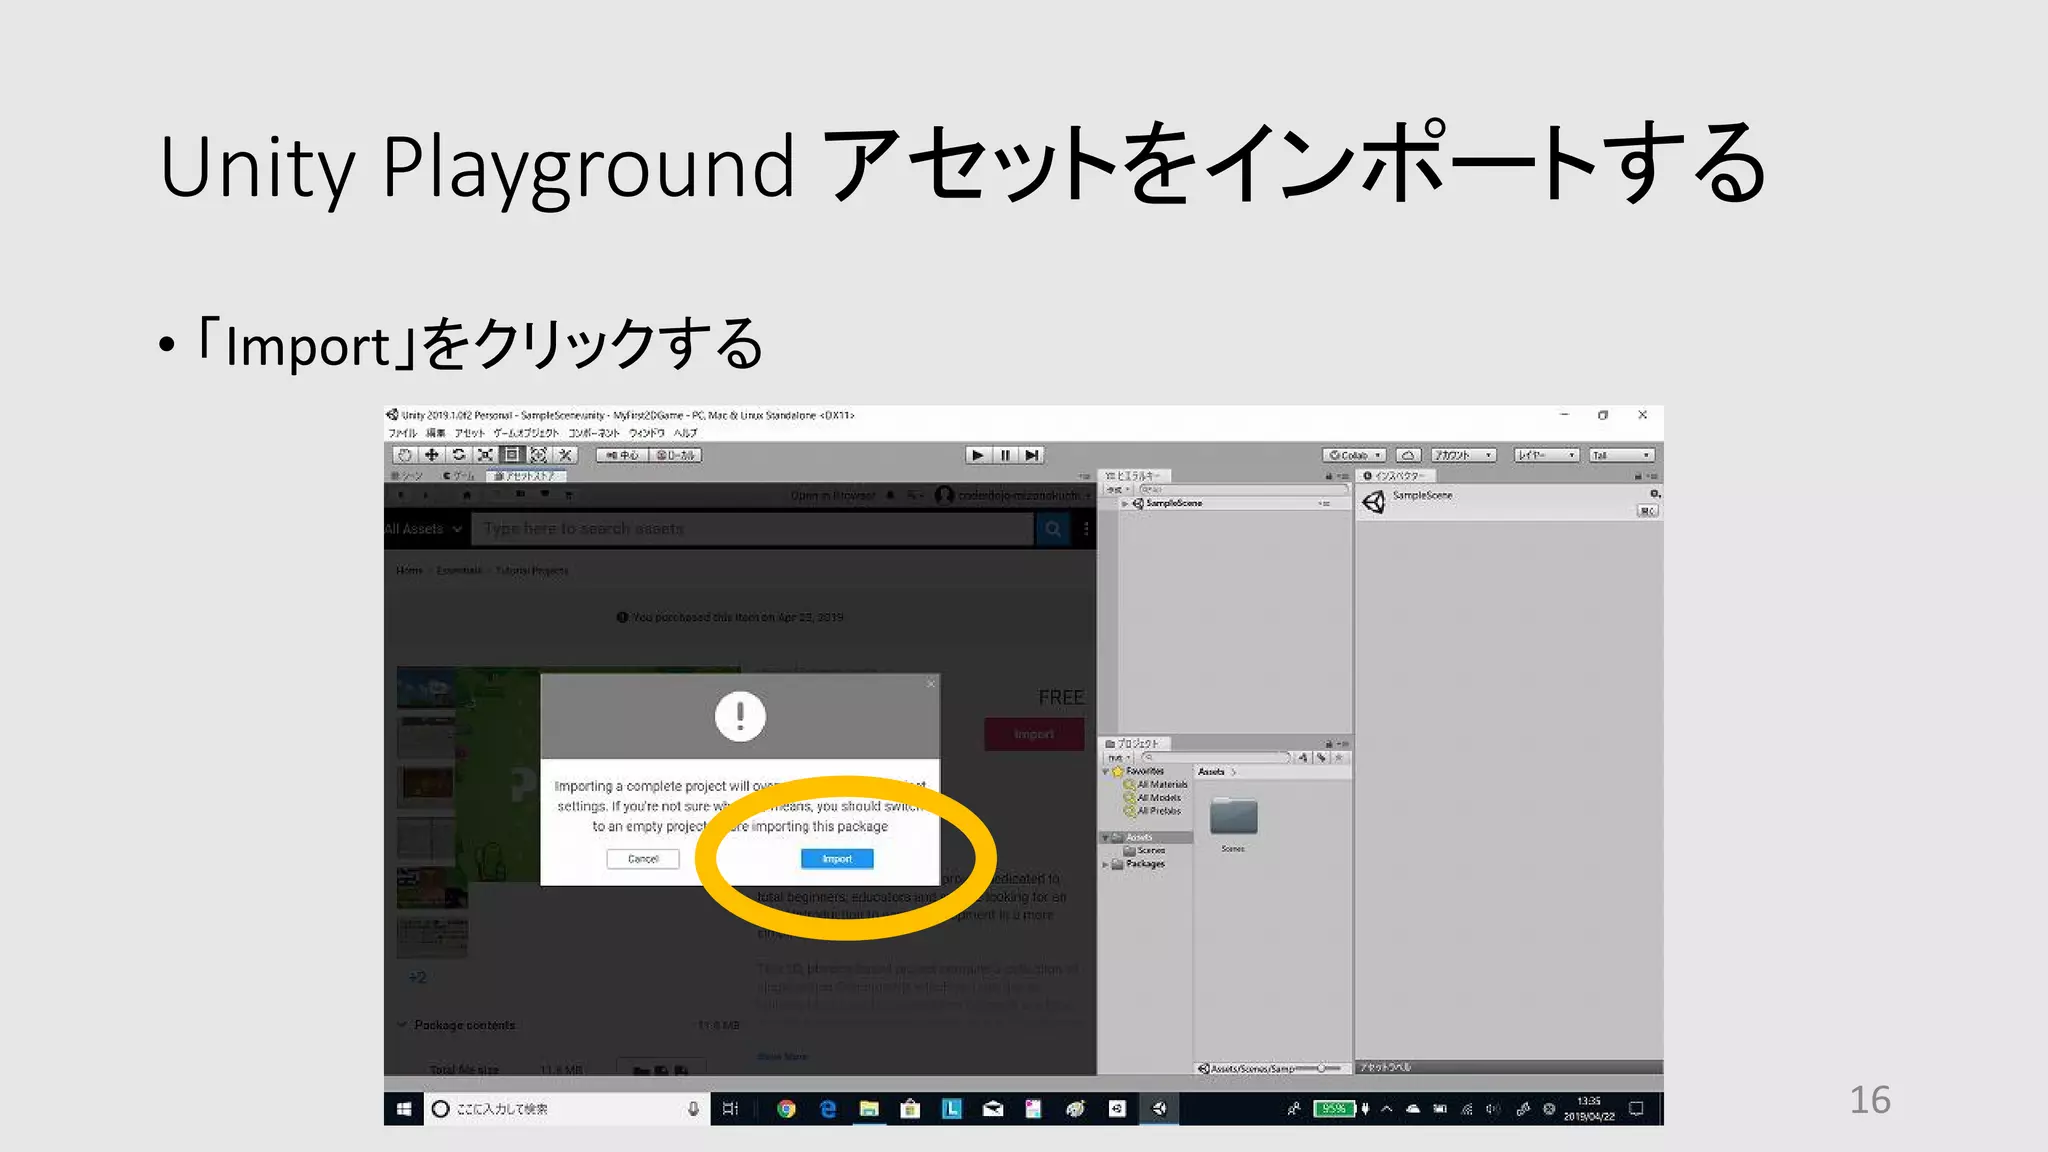Select the Asset Store (アセットストア) tab
The height and width of the screenshot is (1152, 2048).
(526, 476)
